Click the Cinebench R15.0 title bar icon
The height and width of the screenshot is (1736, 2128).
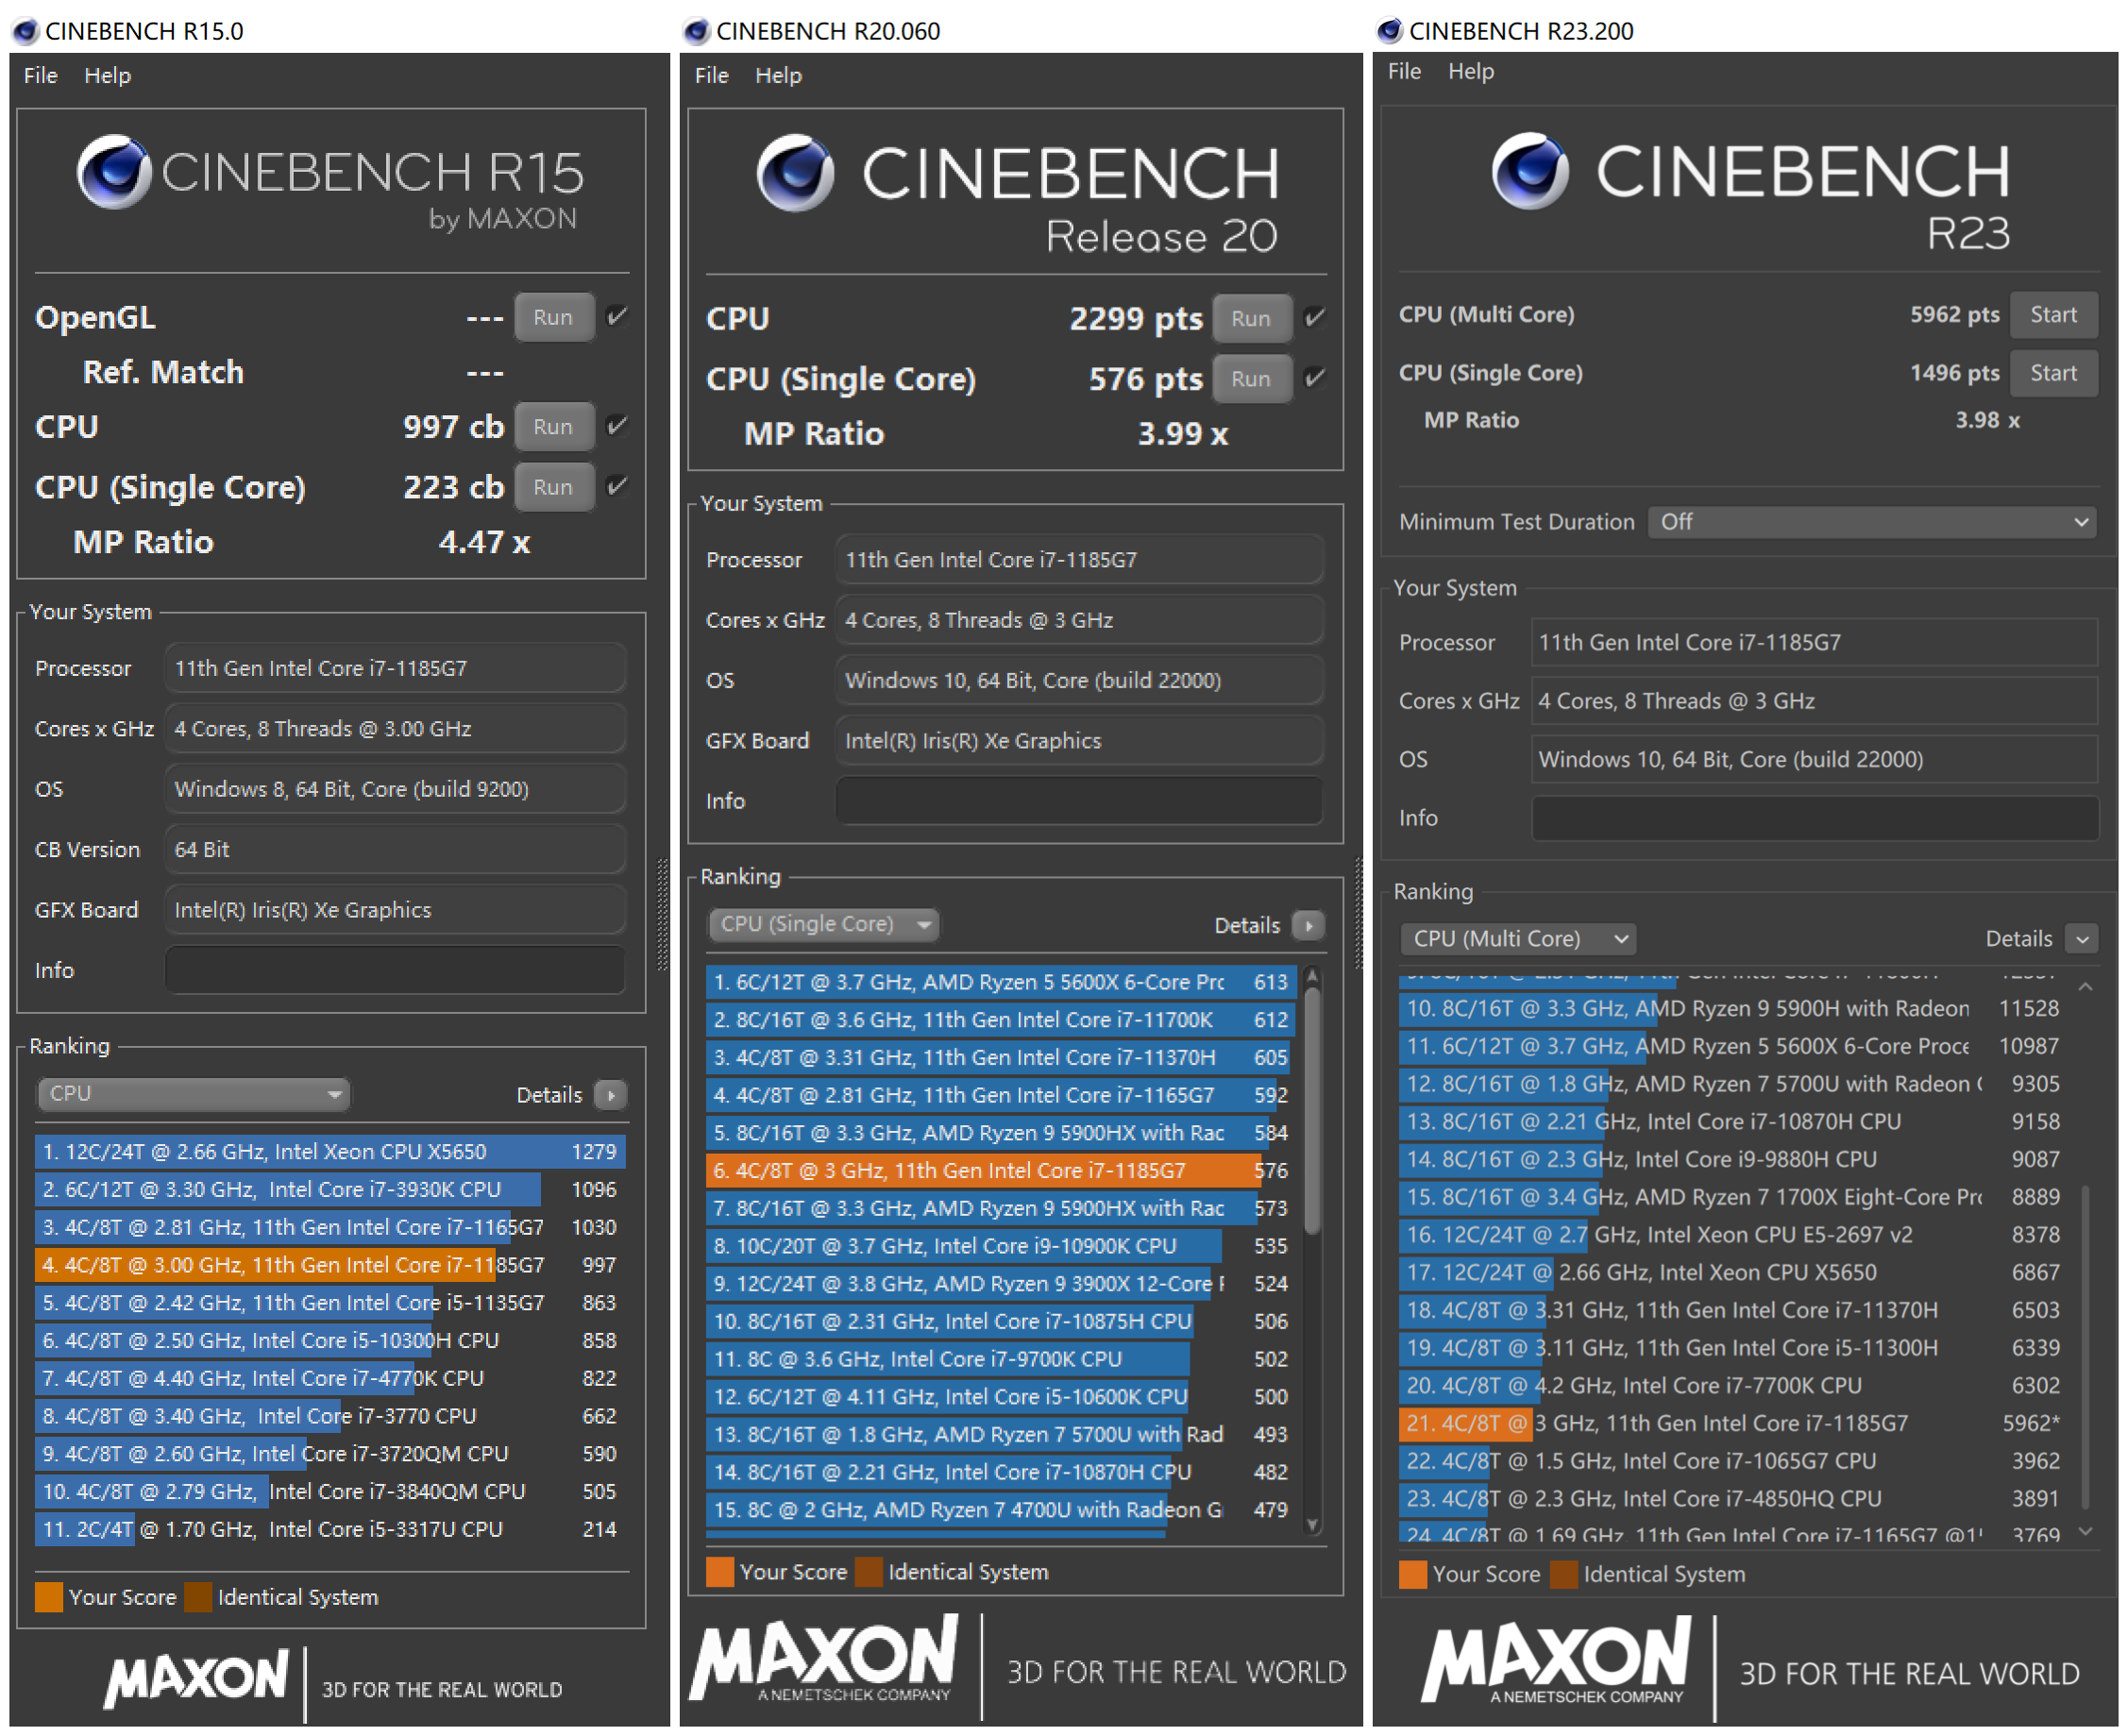coord(24,31)
